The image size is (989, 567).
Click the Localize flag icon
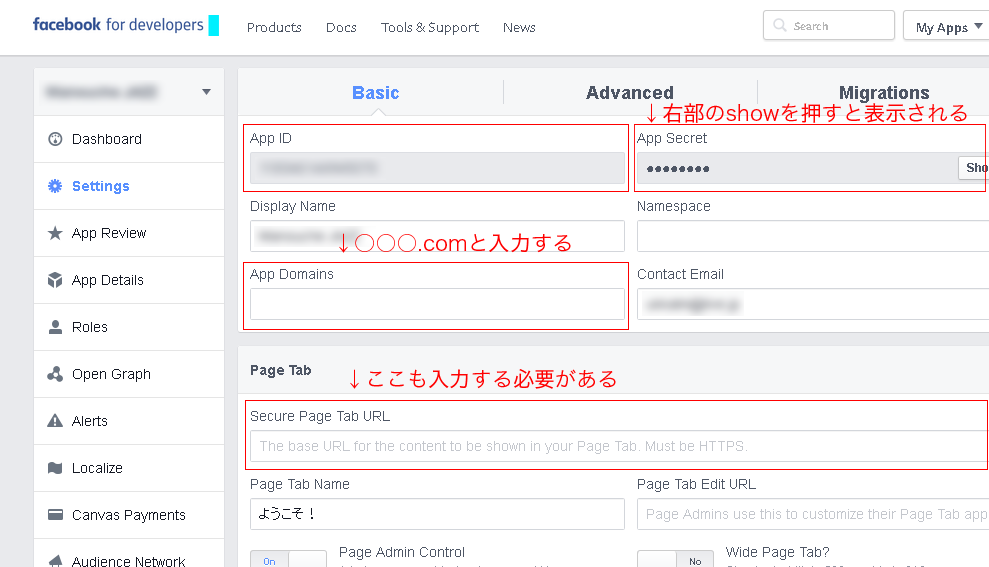pos(56,468)
